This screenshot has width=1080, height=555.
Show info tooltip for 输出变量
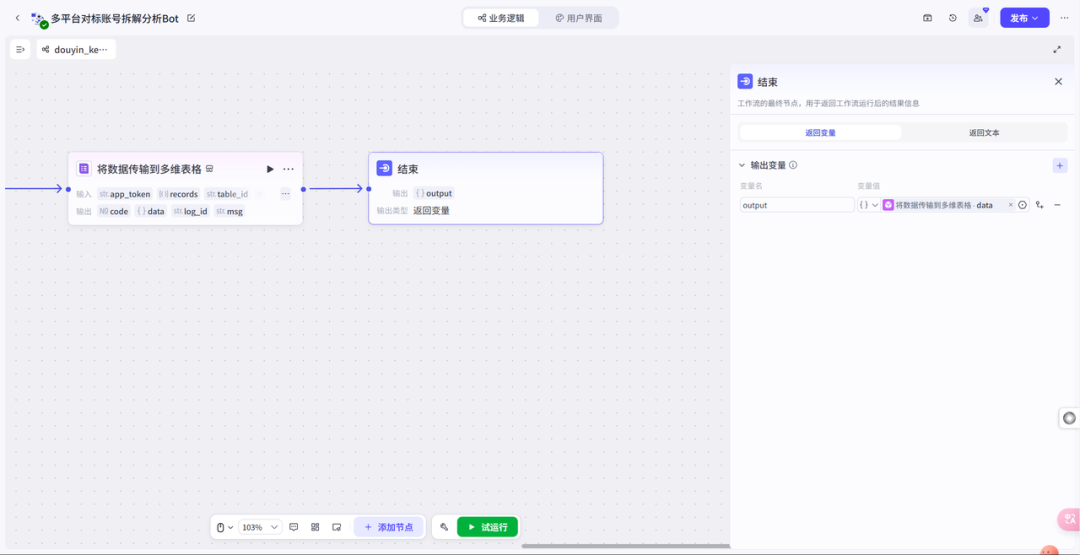coord(793,165)
